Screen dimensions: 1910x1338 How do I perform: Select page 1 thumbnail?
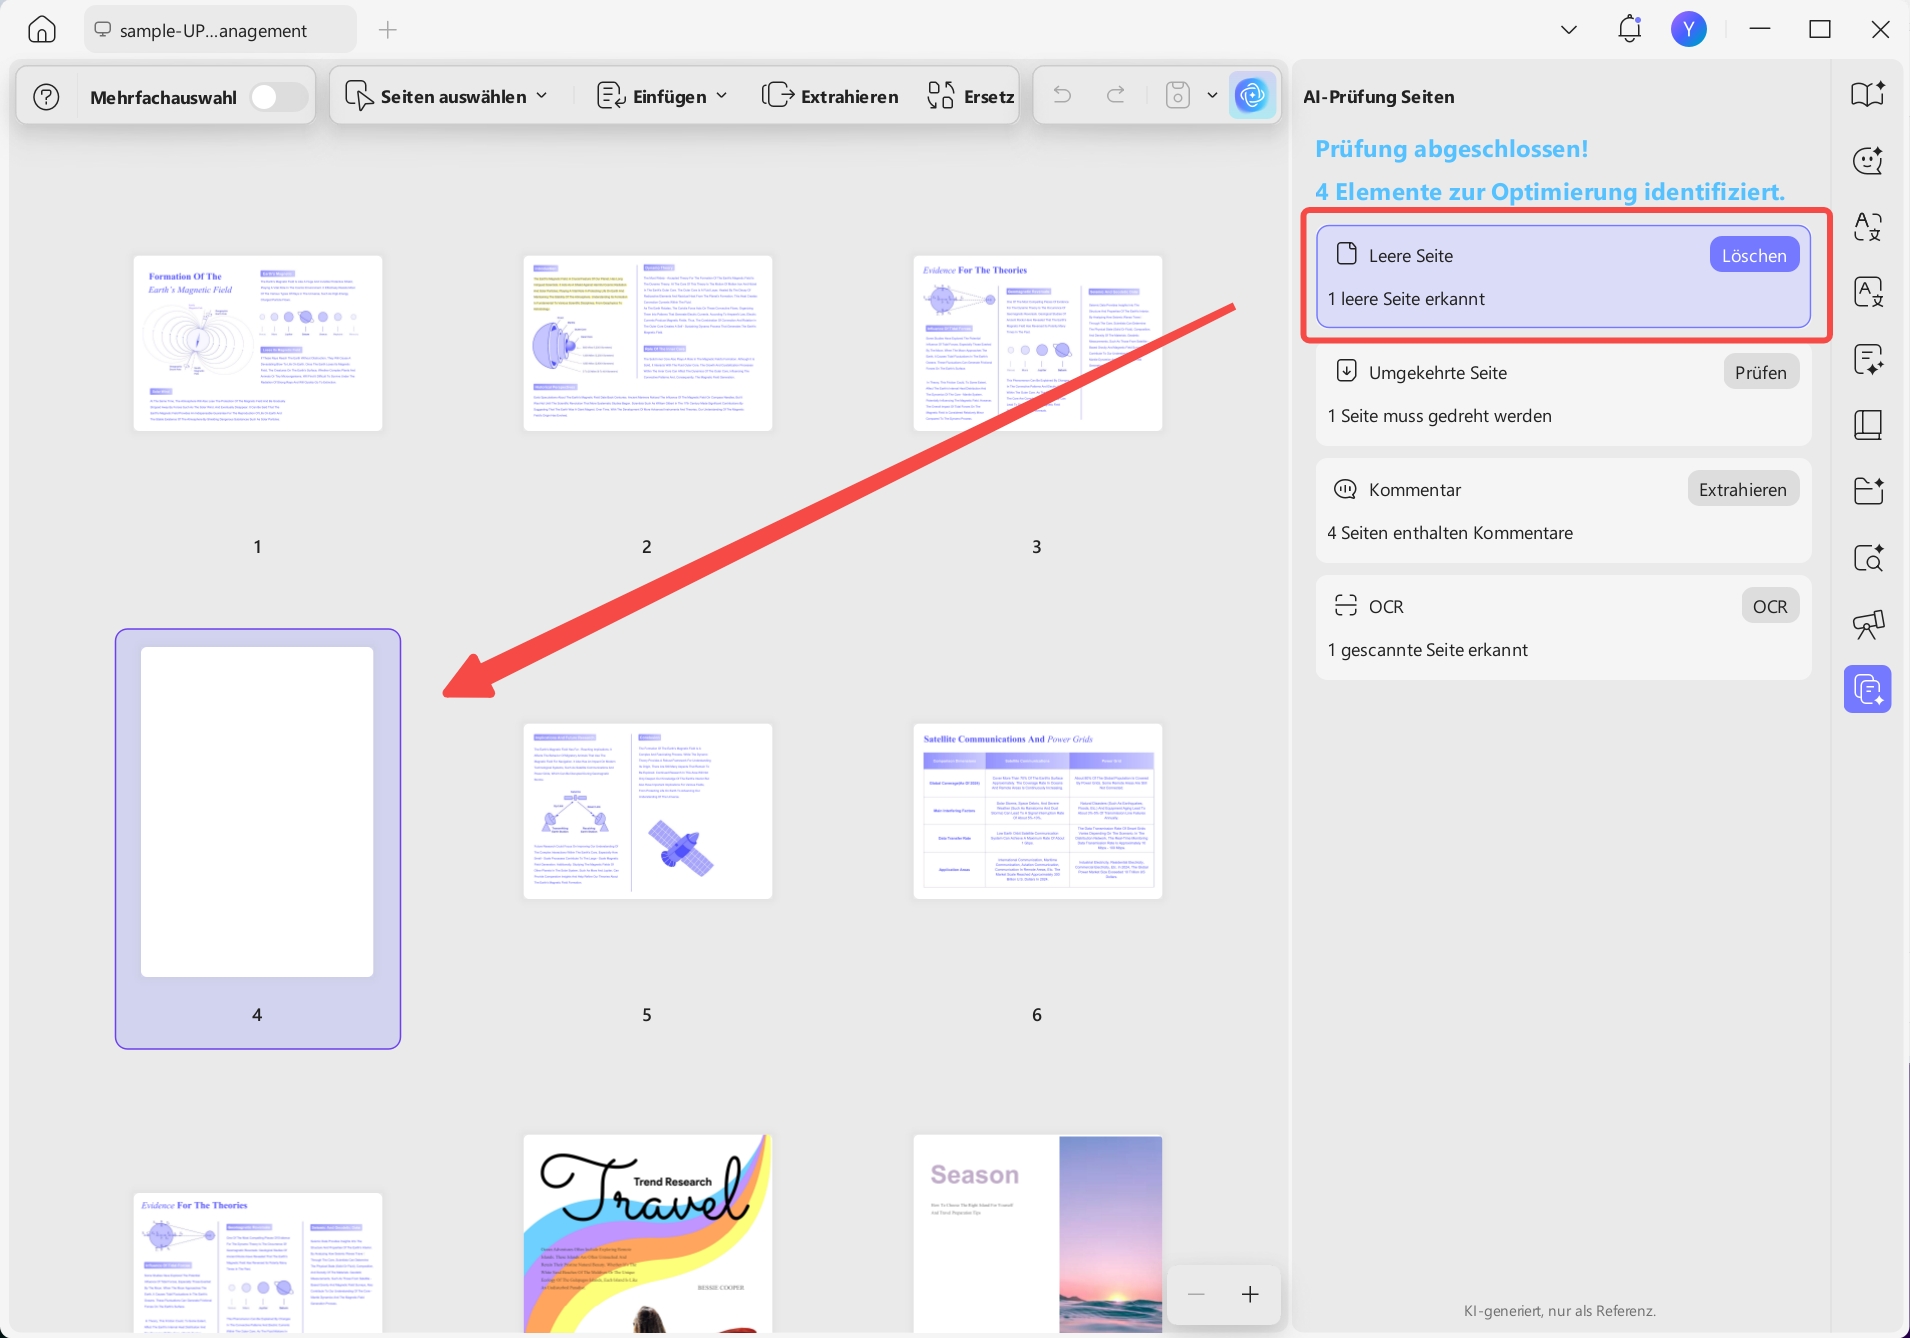(258, 343)
